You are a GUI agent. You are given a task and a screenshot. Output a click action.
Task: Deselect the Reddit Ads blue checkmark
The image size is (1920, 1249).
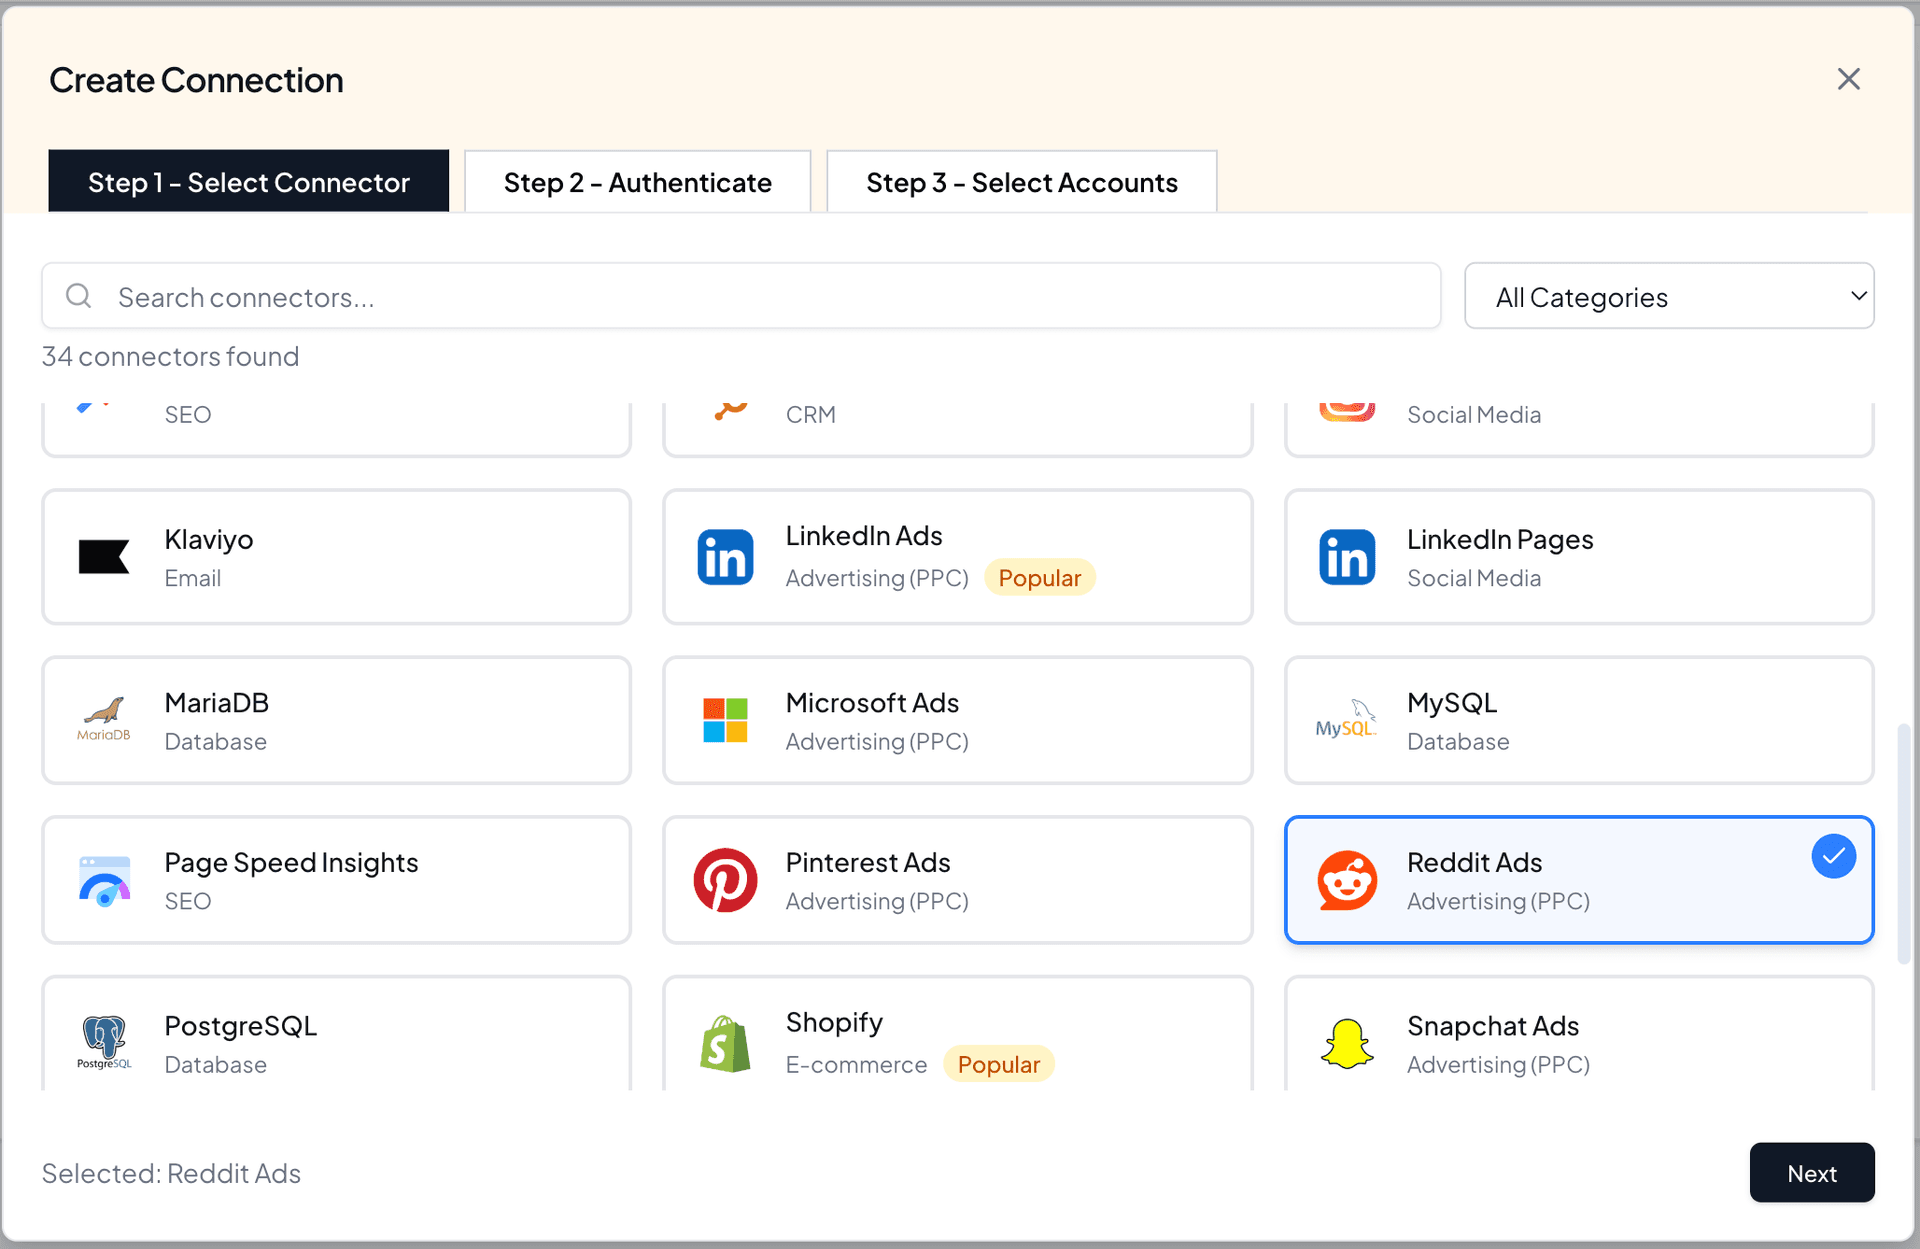click(1833, 856)
